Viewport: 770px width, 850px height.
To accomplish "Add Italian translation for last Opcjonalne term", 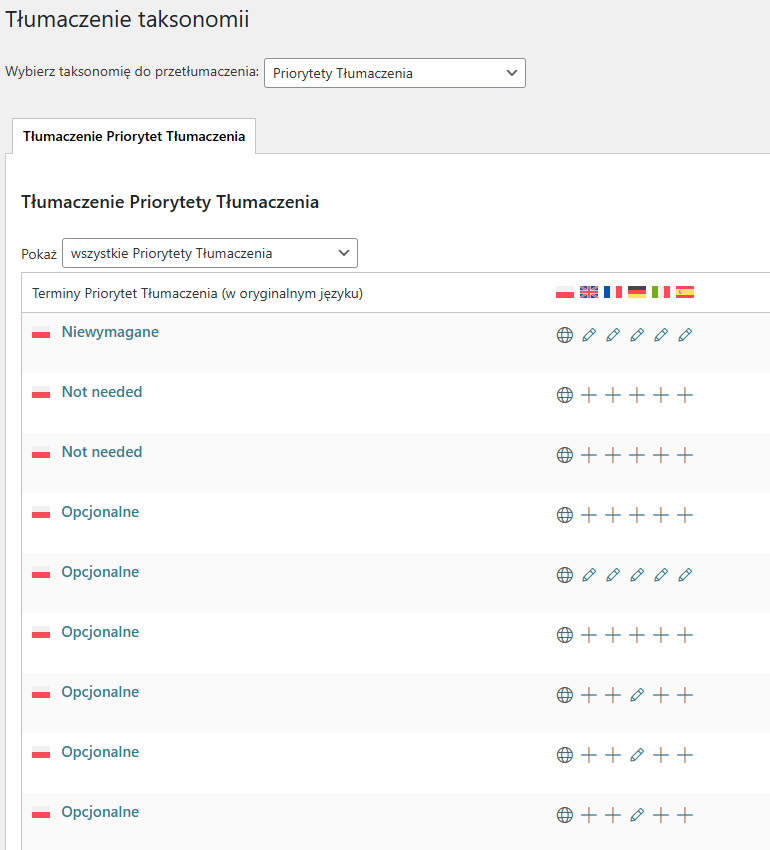I will click(x=661, y=815).
